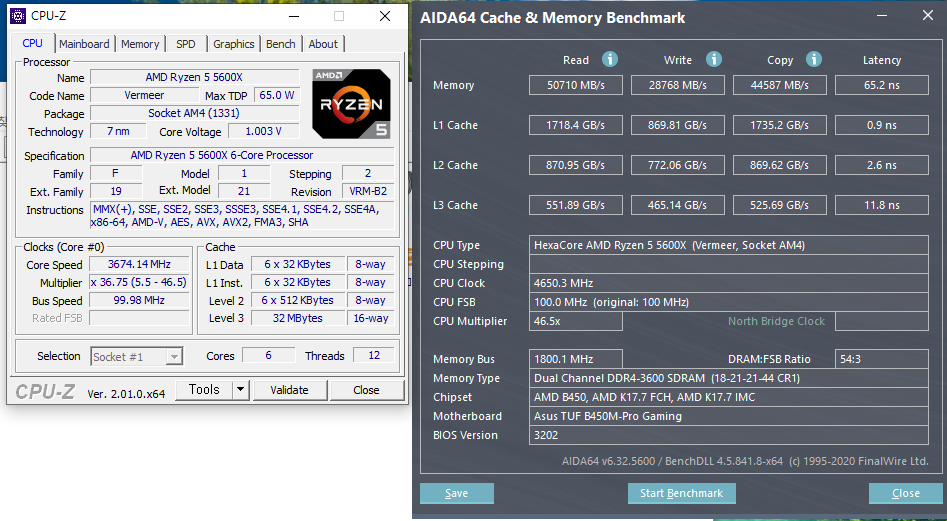Click the Memory Latency value 65.2 ns
The width and height of the screenshot is (947, 521).
882,85
